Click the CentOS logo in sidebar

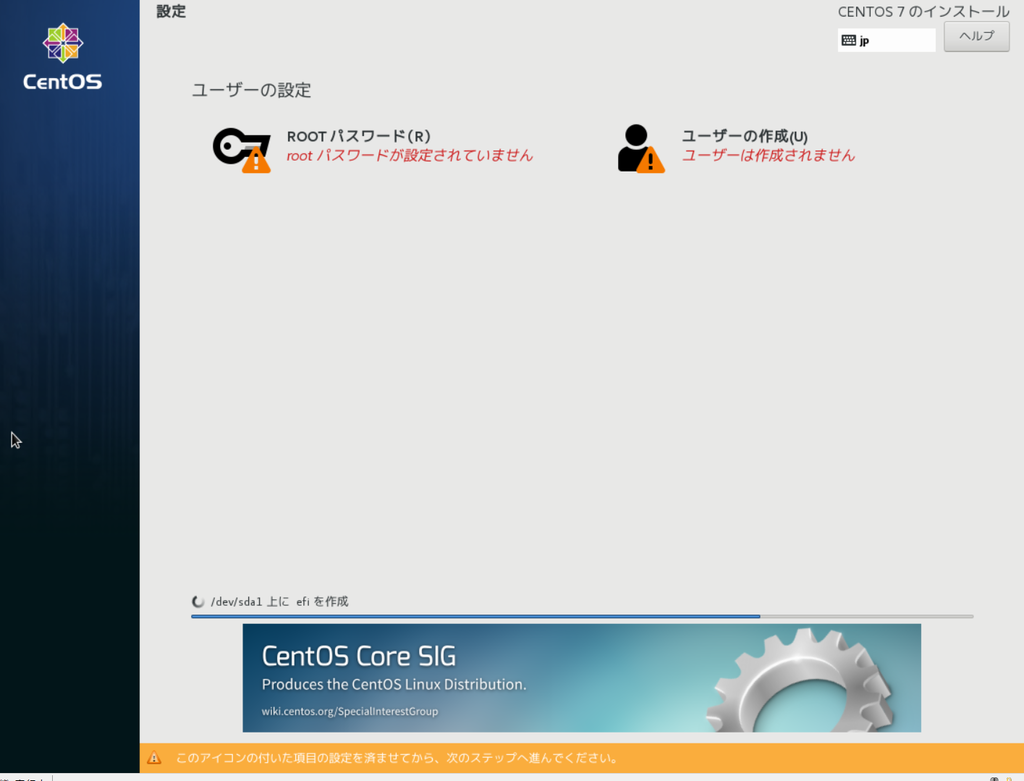[x=63, y=57]
